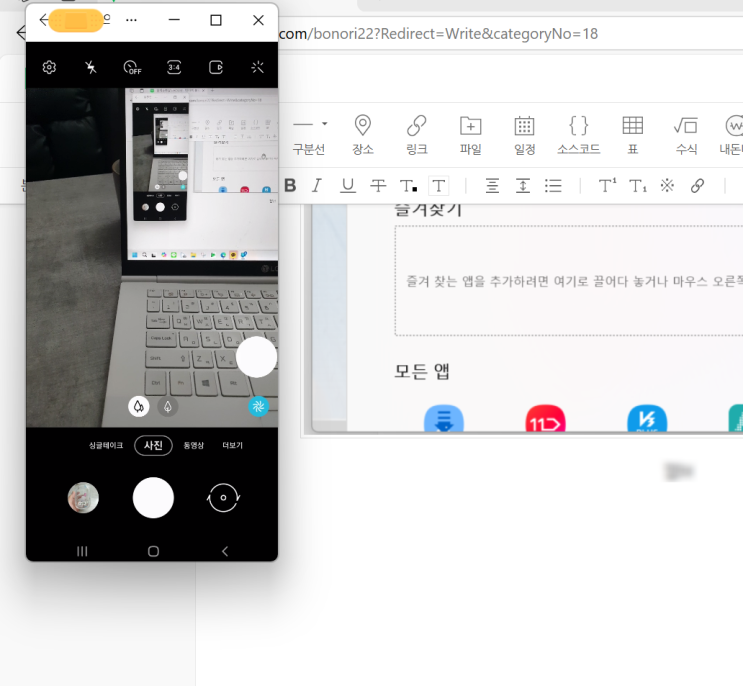Image resolution: width=743 pixels, height=686 pixels.
Task: Toggle bold text formatting
Action: 290,185
